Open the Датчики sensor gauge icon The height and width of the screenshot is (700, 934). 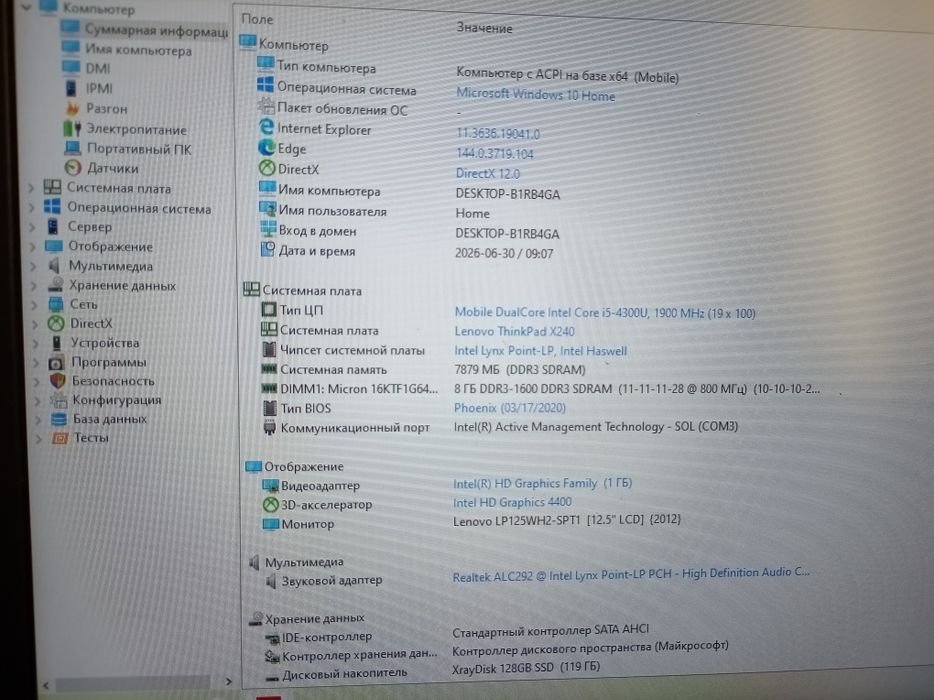click(73, 168)
